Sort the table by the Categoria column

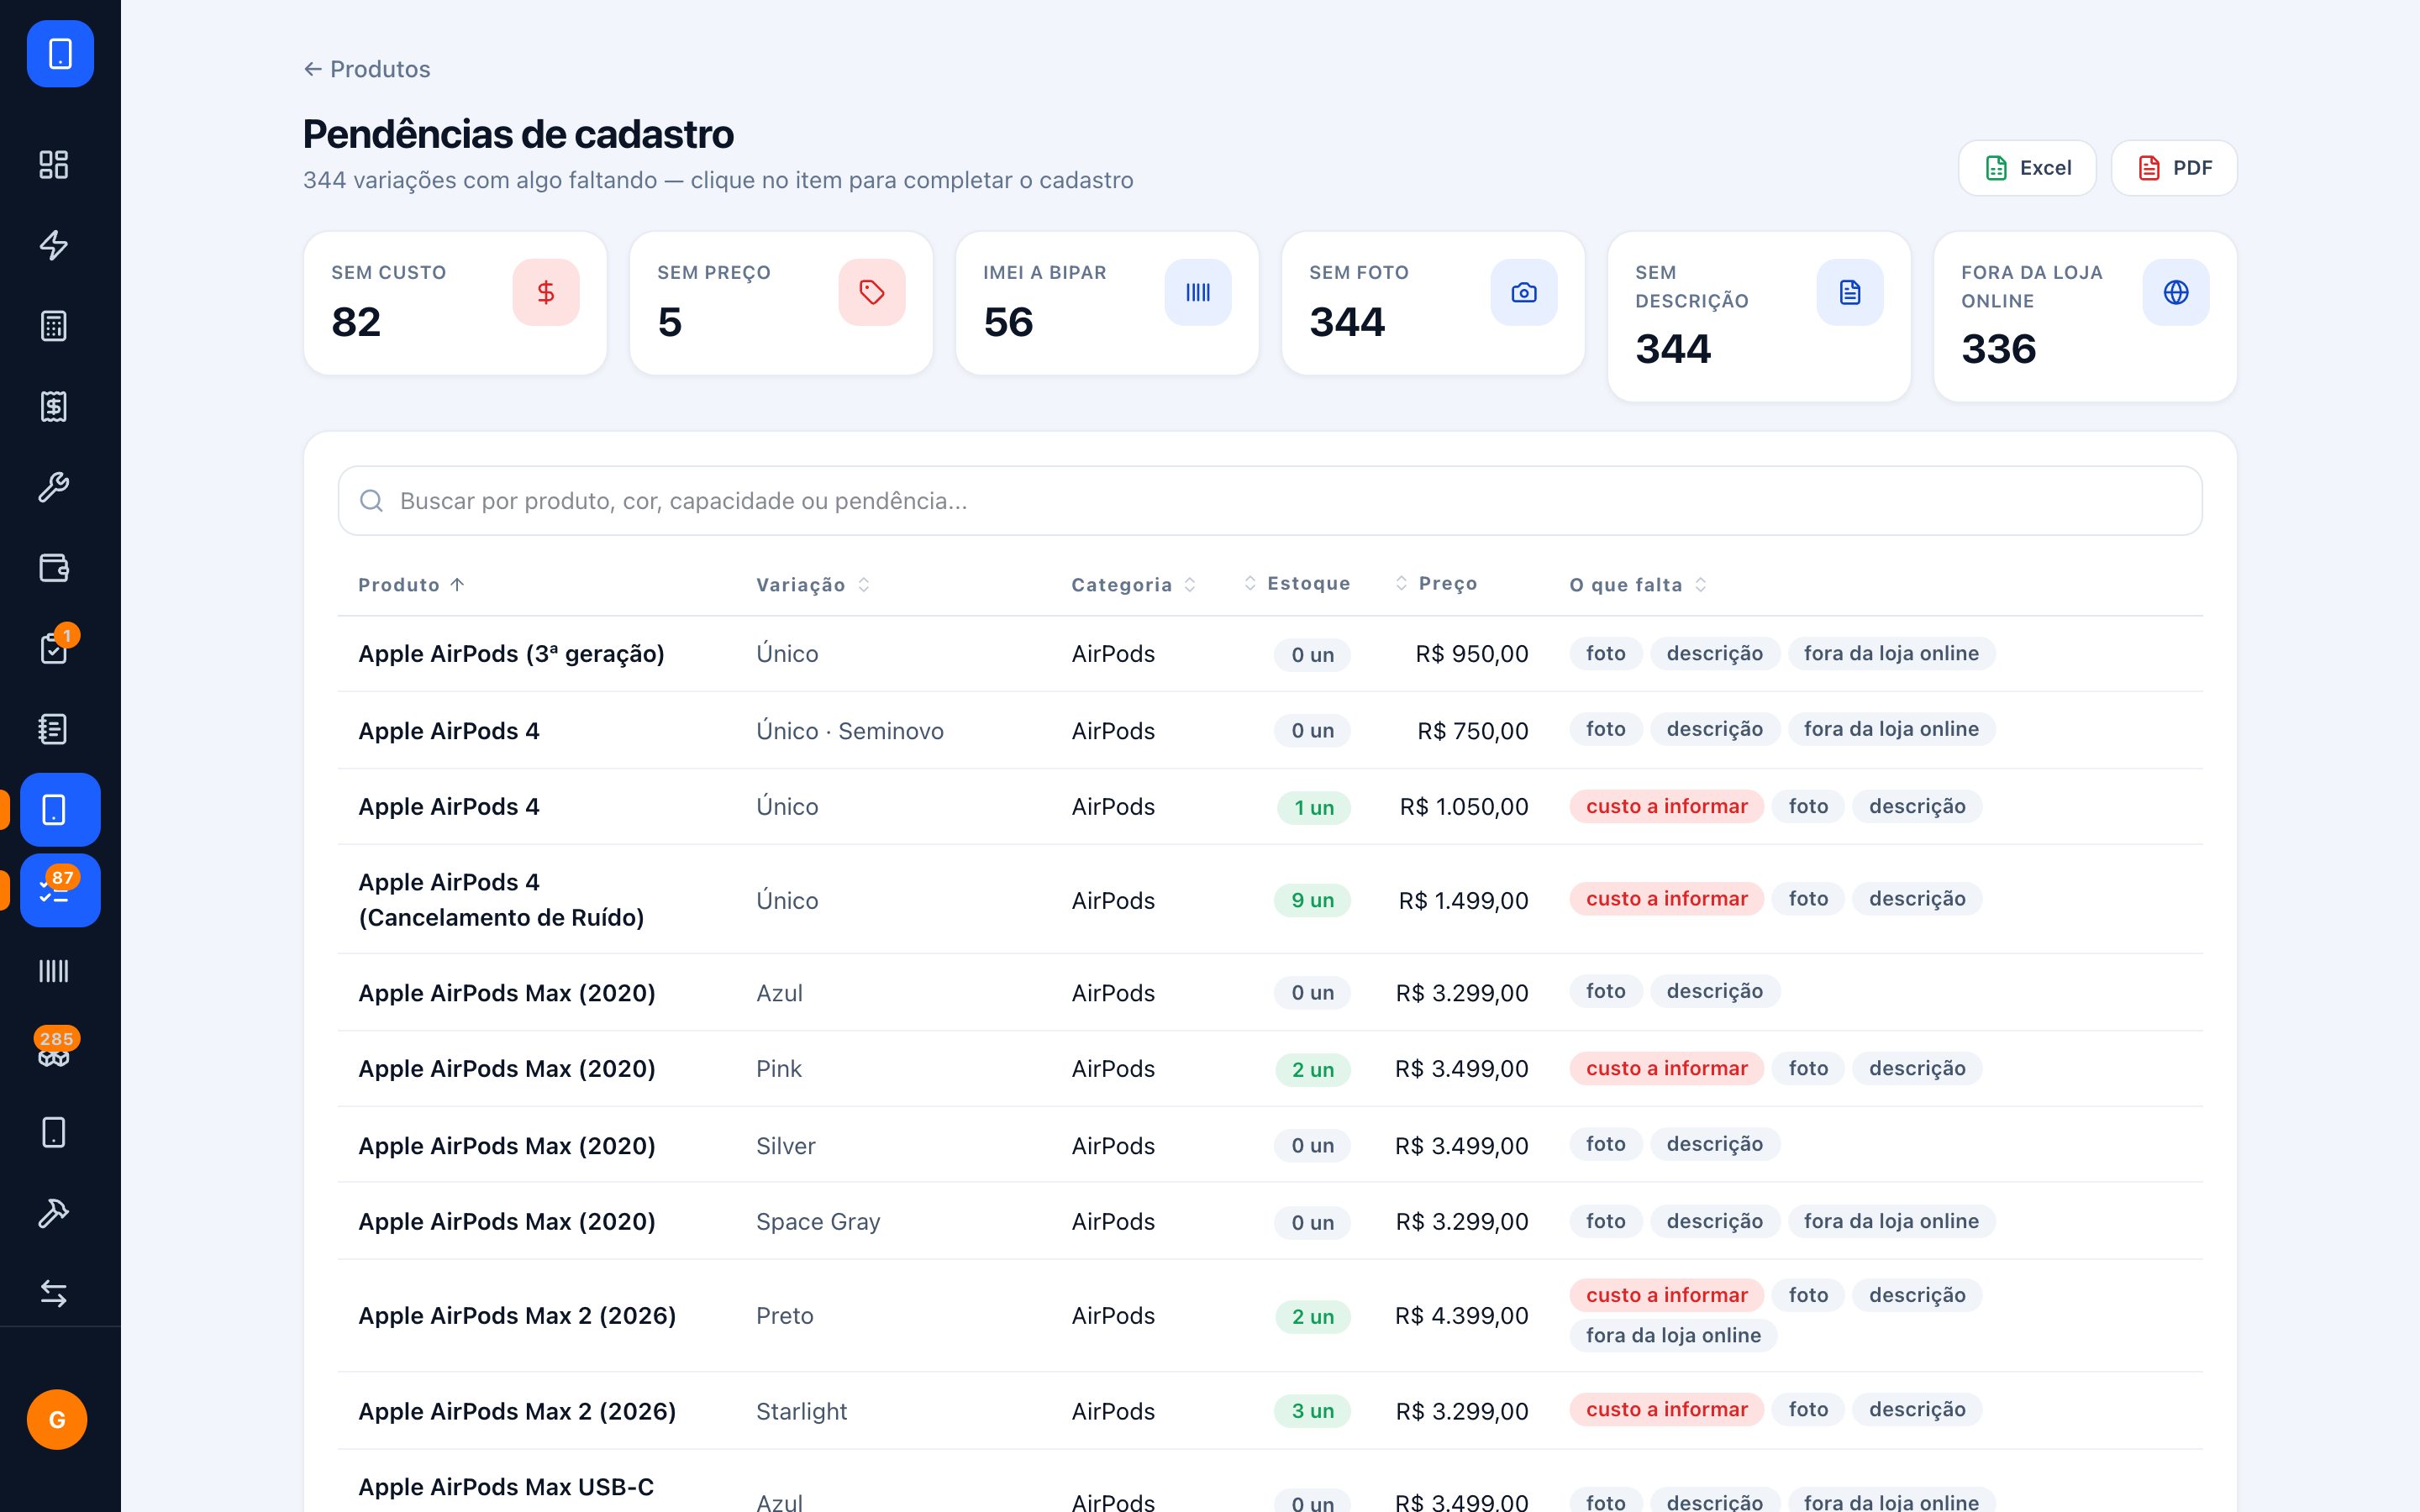tap(1134, 585)
